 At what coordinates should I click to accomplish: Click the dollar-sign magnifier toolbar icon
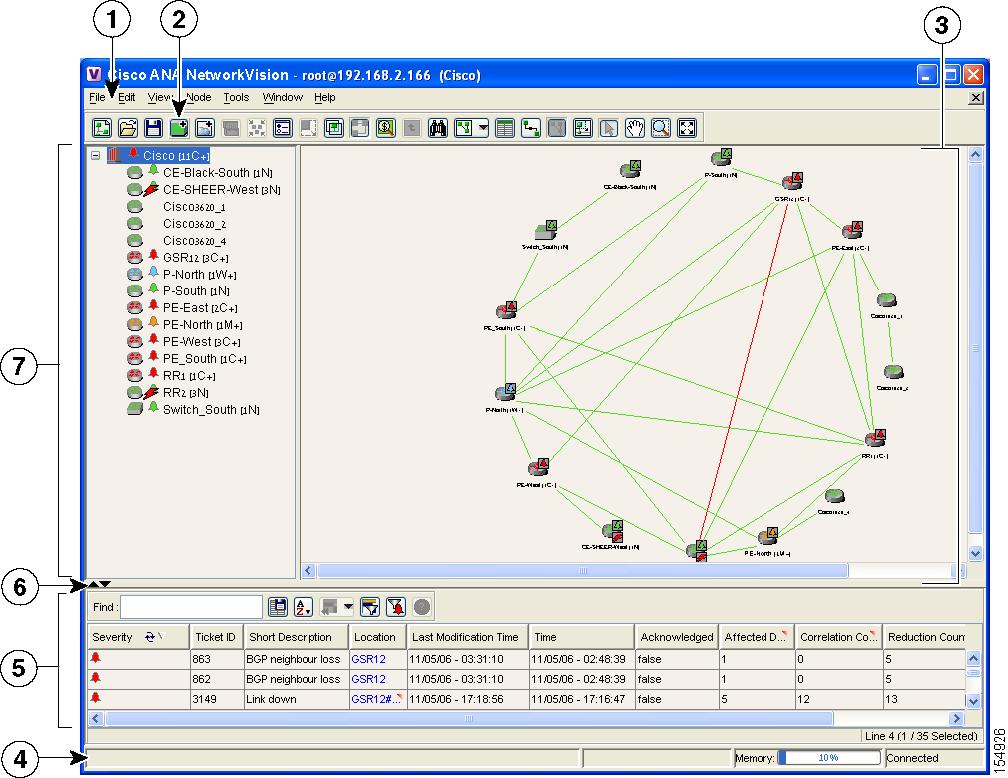385,128
